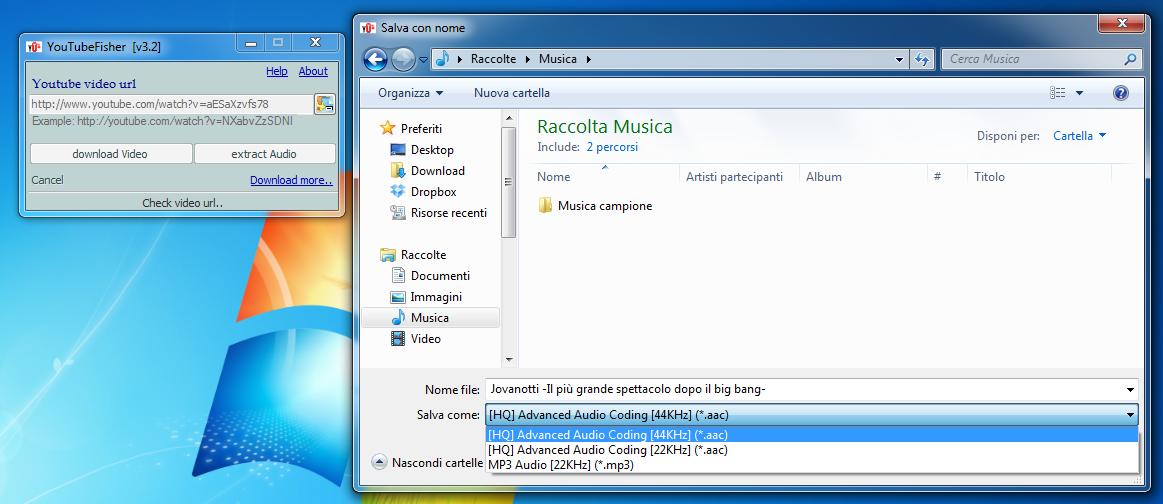Open the Organizza dropdown menu
This screenshot has height=504, width=1163.
pyautogui.click(x=410, y=93)
